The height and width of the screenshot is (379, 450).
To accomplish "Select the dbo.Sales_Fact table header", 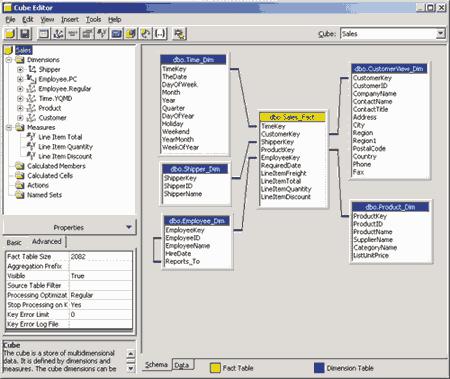I will [292, 117].
